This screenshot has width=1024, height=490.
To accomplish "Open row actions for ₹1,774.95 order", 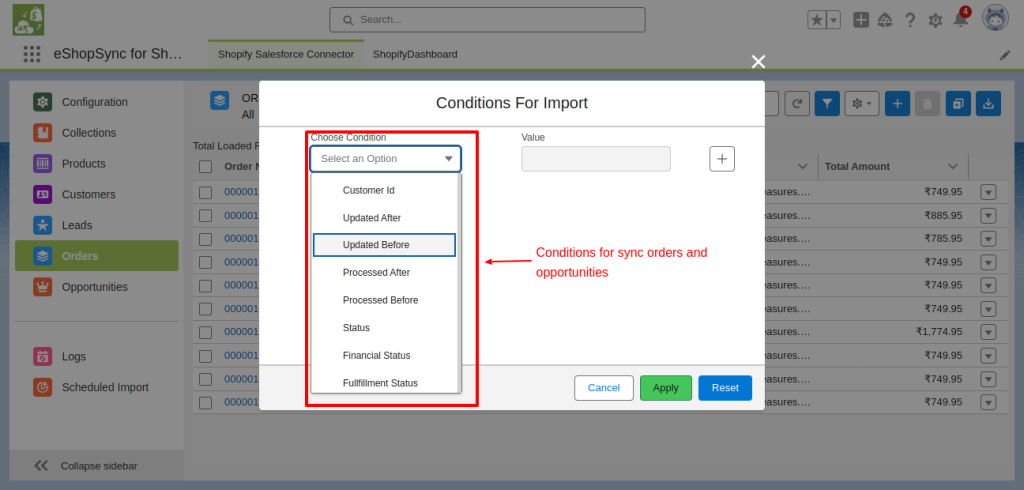I will tap(988, 332).
